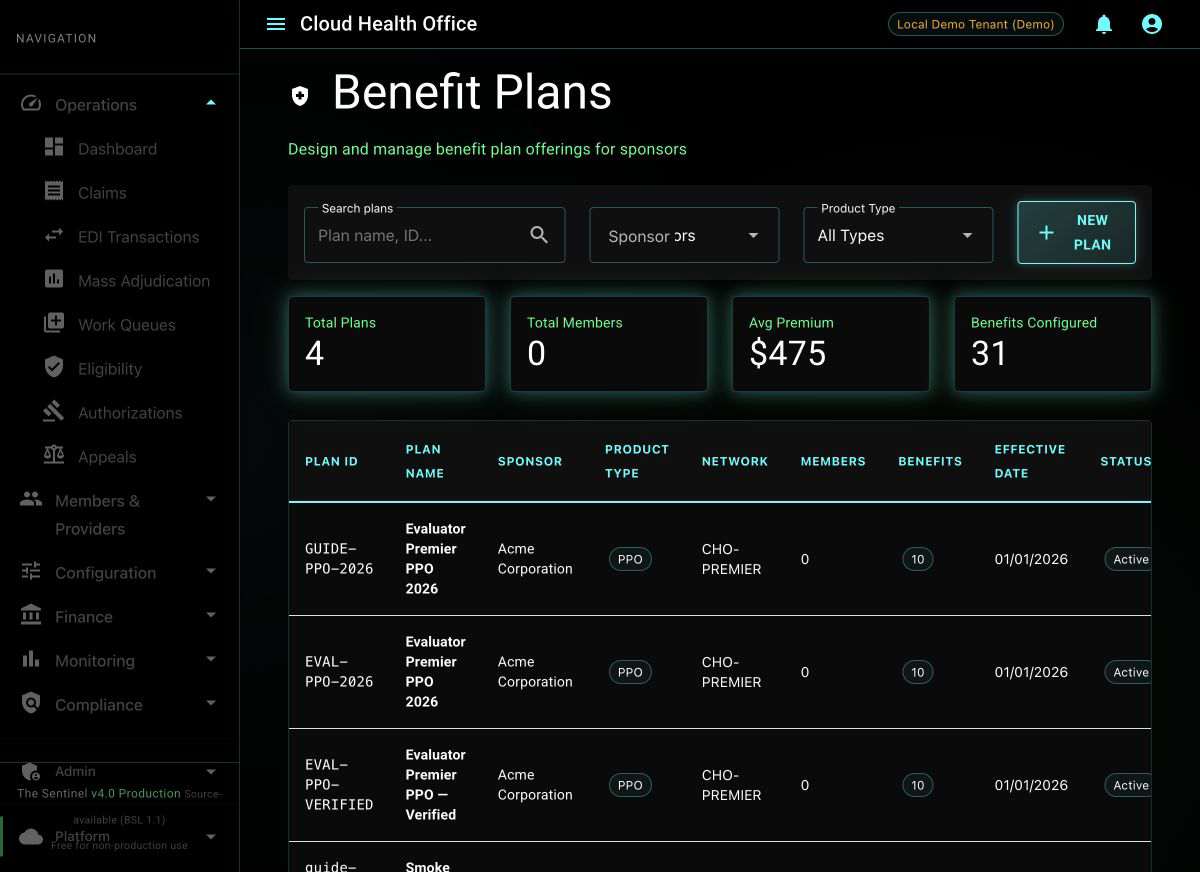Click the Total Members stat card

click(609, 343)
